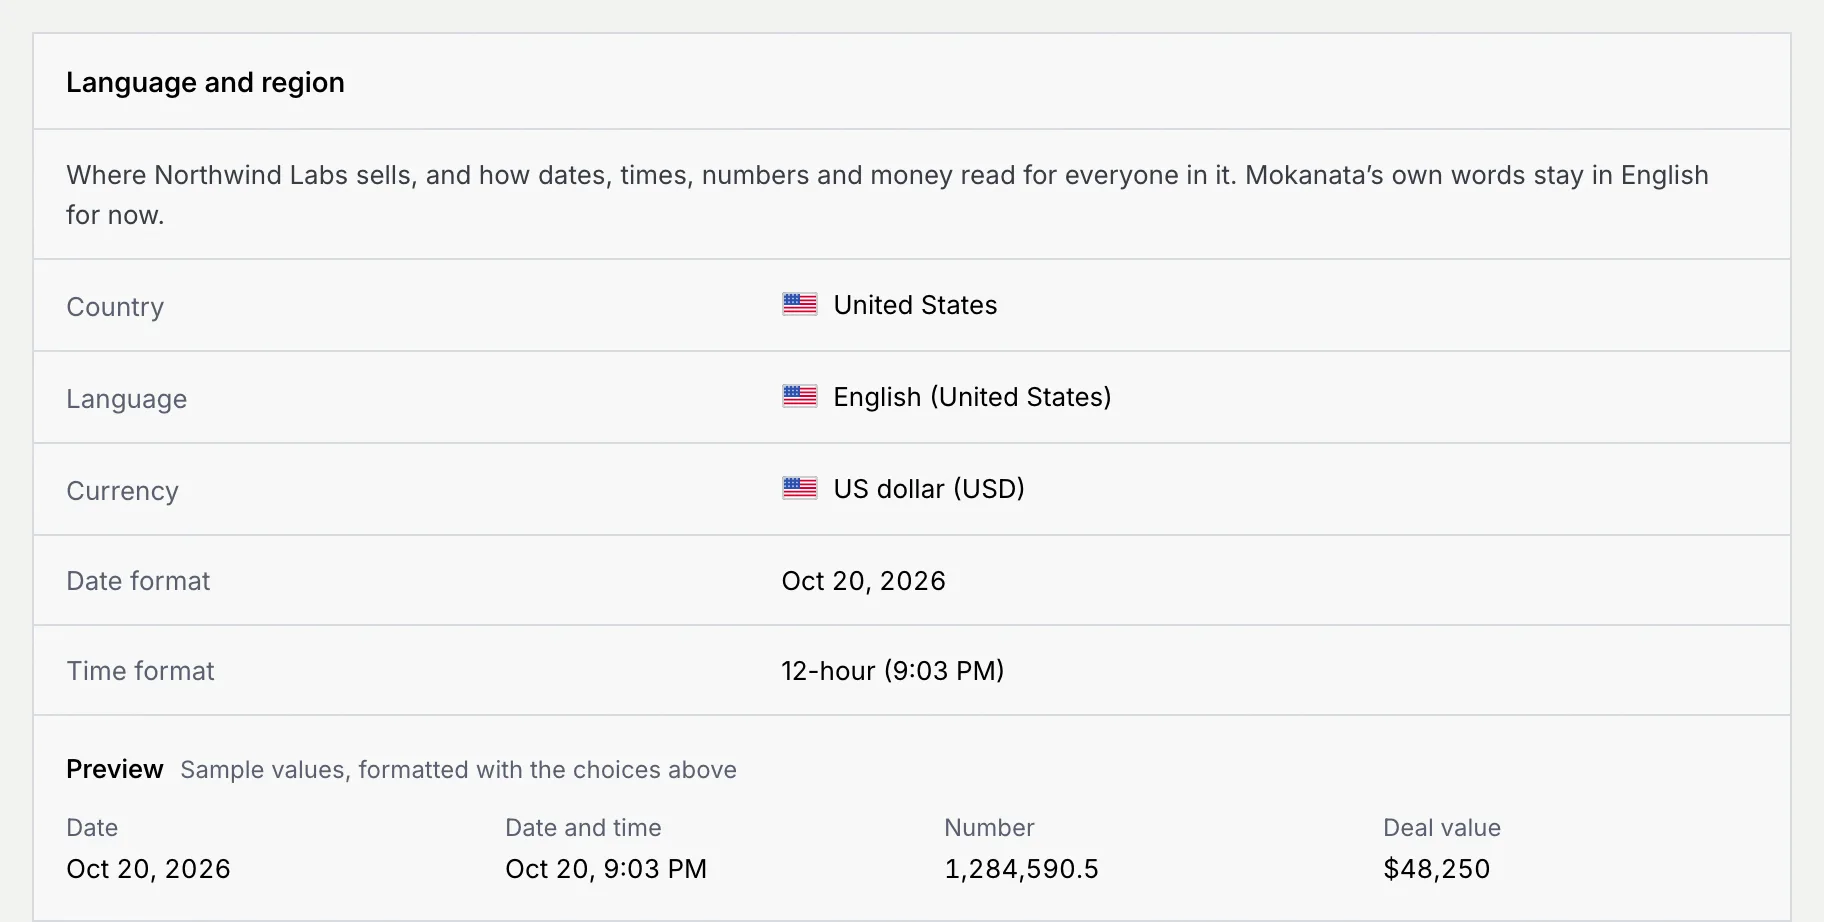Open the Date format value Oct 20, 2026
This screenshot has width=1824, height=922.
(863, 581)
